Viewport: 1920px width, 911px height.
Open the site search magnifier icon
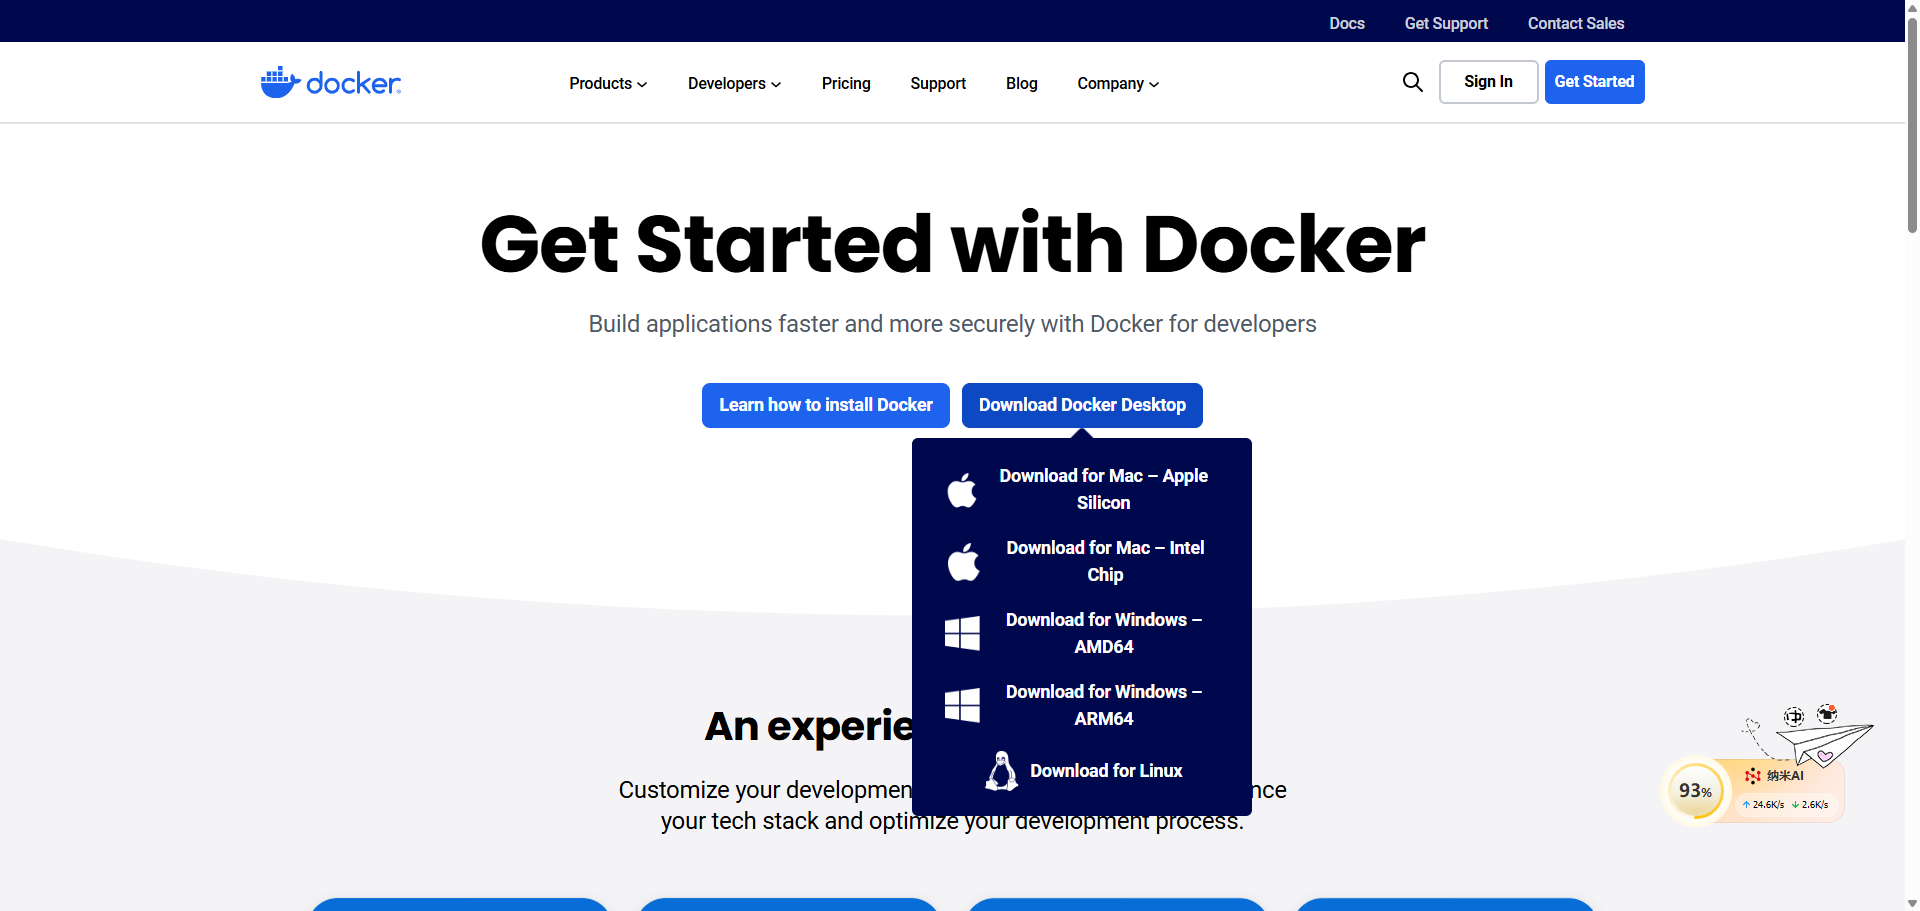click(1412, 82)
